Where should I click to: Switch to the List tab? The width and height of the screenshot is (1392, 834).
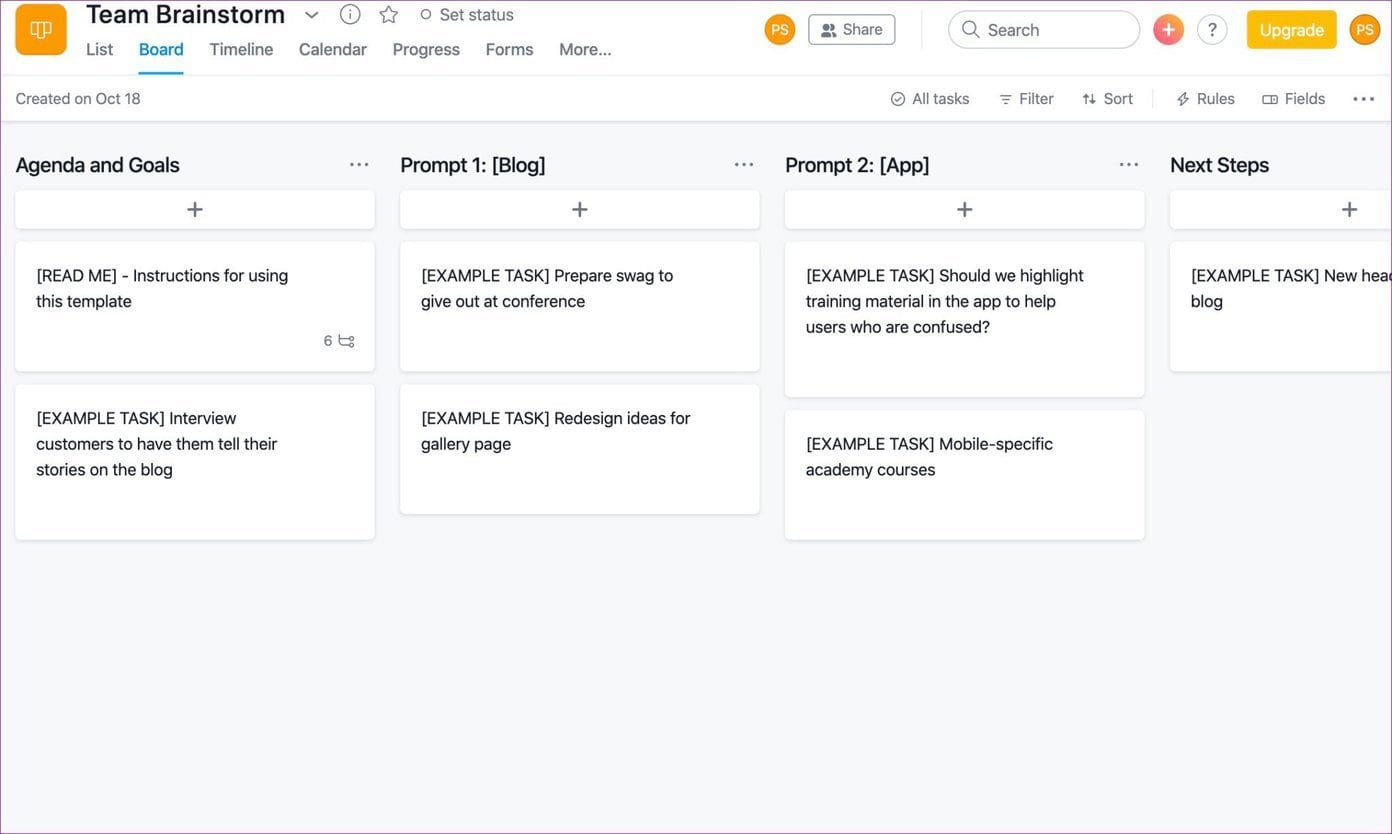click(x=99, y=49)
